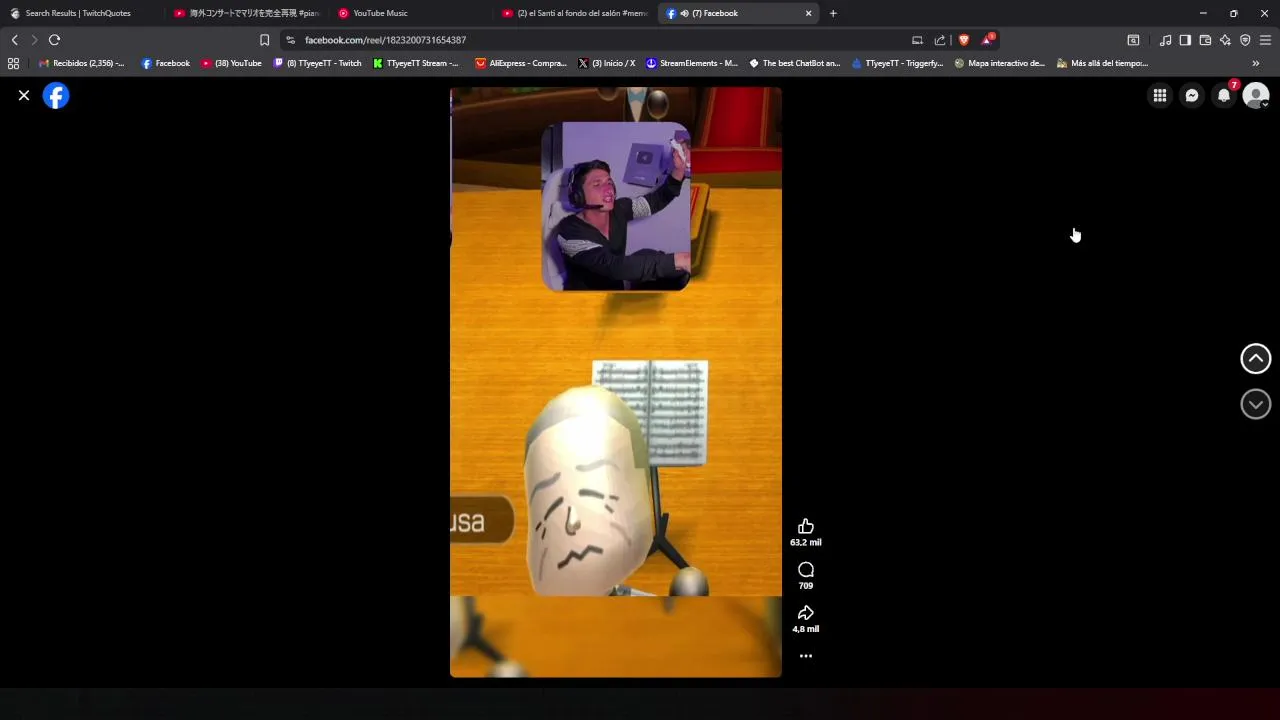
Task: Mute the Facebook tab via its speaker icon
Action: [x=685, y=13]
